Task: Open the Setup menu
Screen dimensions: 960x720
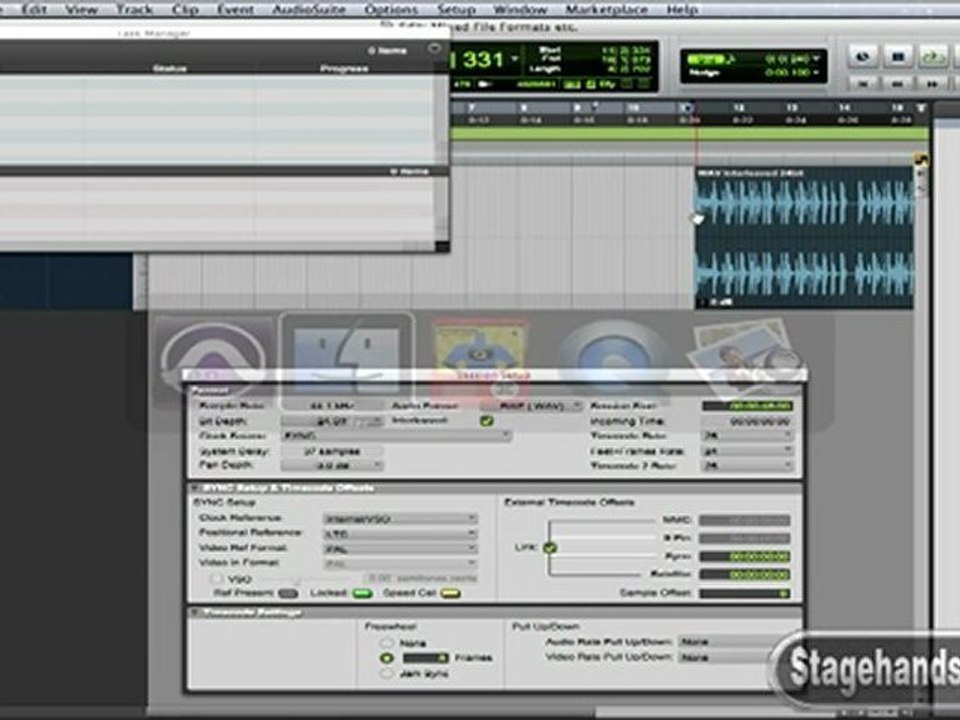Action: pyautogui.click(x=456, y=9)
